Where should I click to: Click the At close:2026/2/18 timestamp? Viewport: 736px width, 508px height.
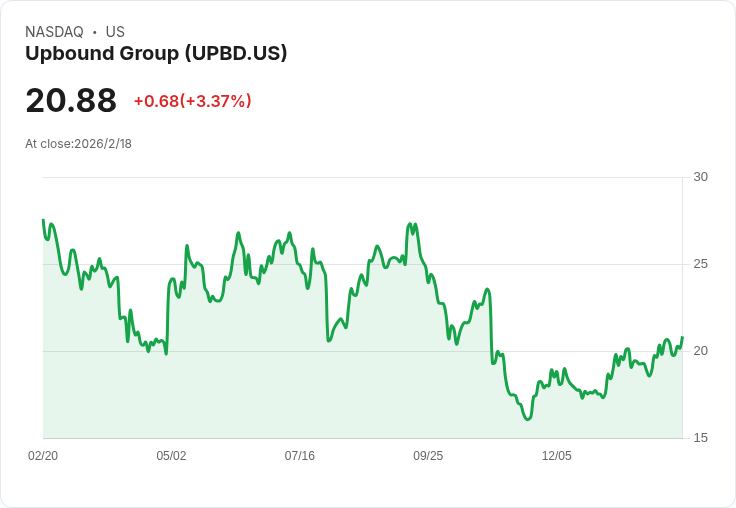pos(78,144)
